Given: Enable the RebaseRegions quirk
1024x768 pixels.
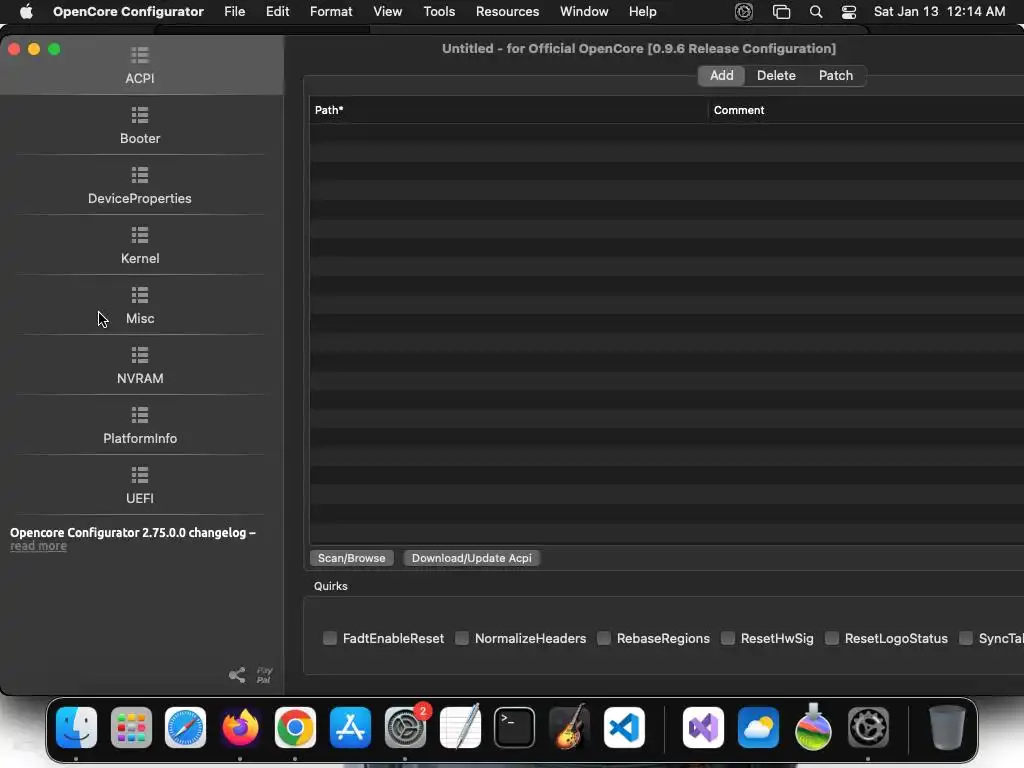Looking at the screenshot, I should coord(604,638).
